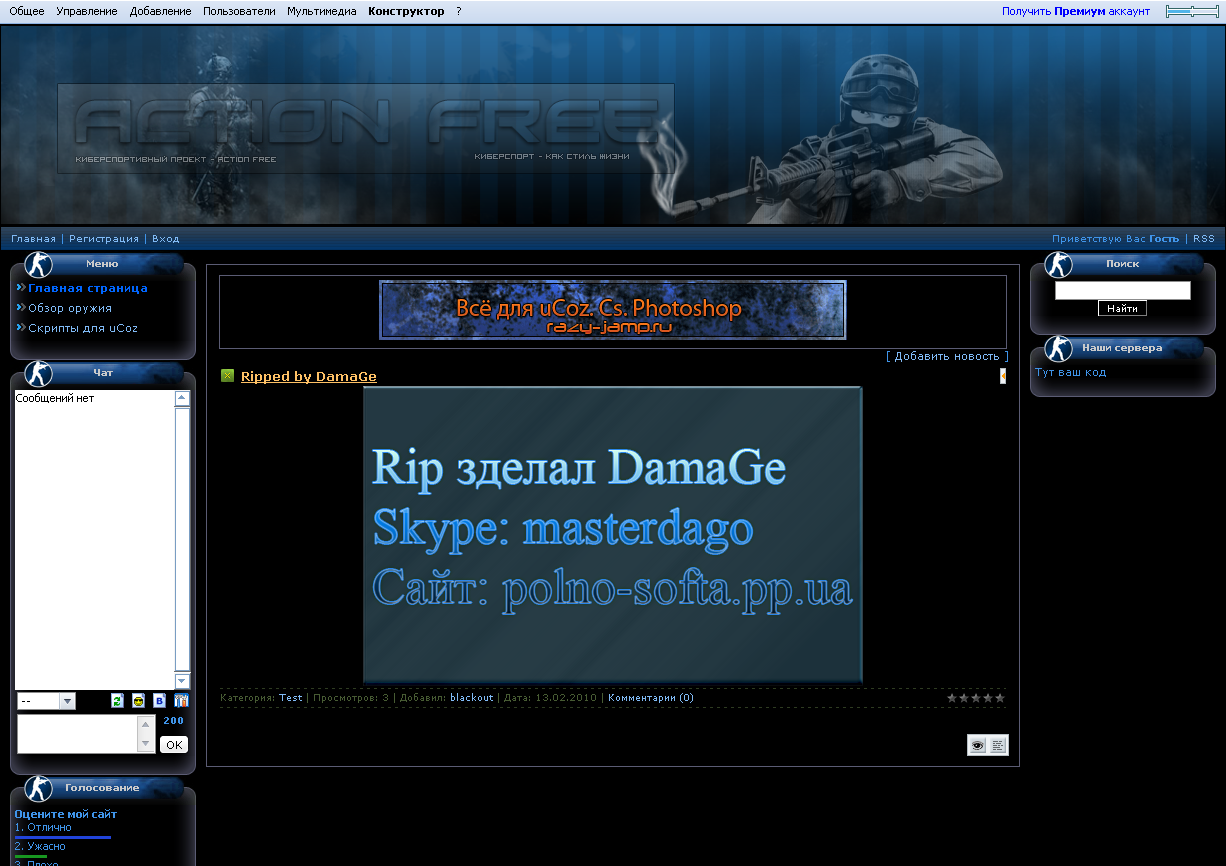
Task: Open the Пользователи menu
Action: point(239,11)
